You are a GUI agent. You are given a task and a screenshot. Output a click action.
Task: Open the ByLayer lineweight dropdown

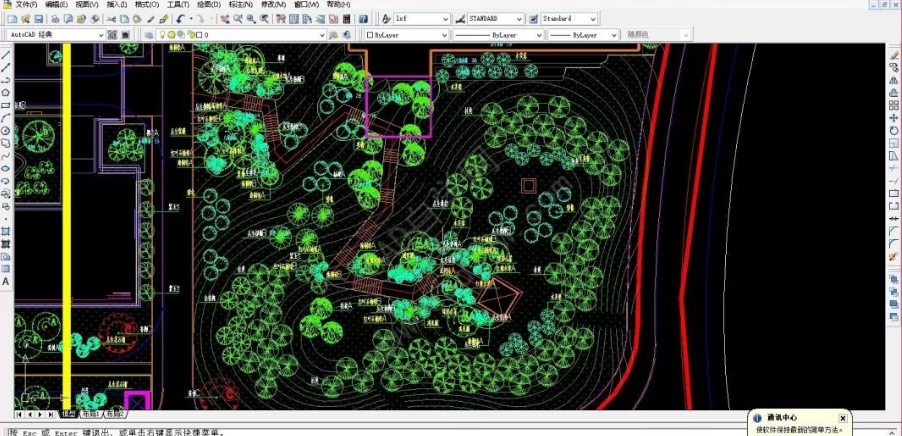pos(614,35)
